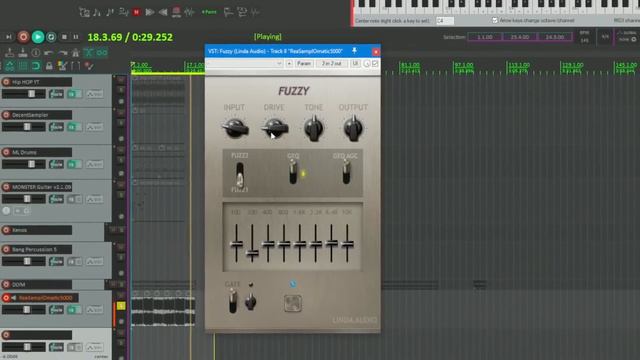This screenshot has width=640, height=360.
Task: Click the UI button in the FX window
Action: (355, 64)
